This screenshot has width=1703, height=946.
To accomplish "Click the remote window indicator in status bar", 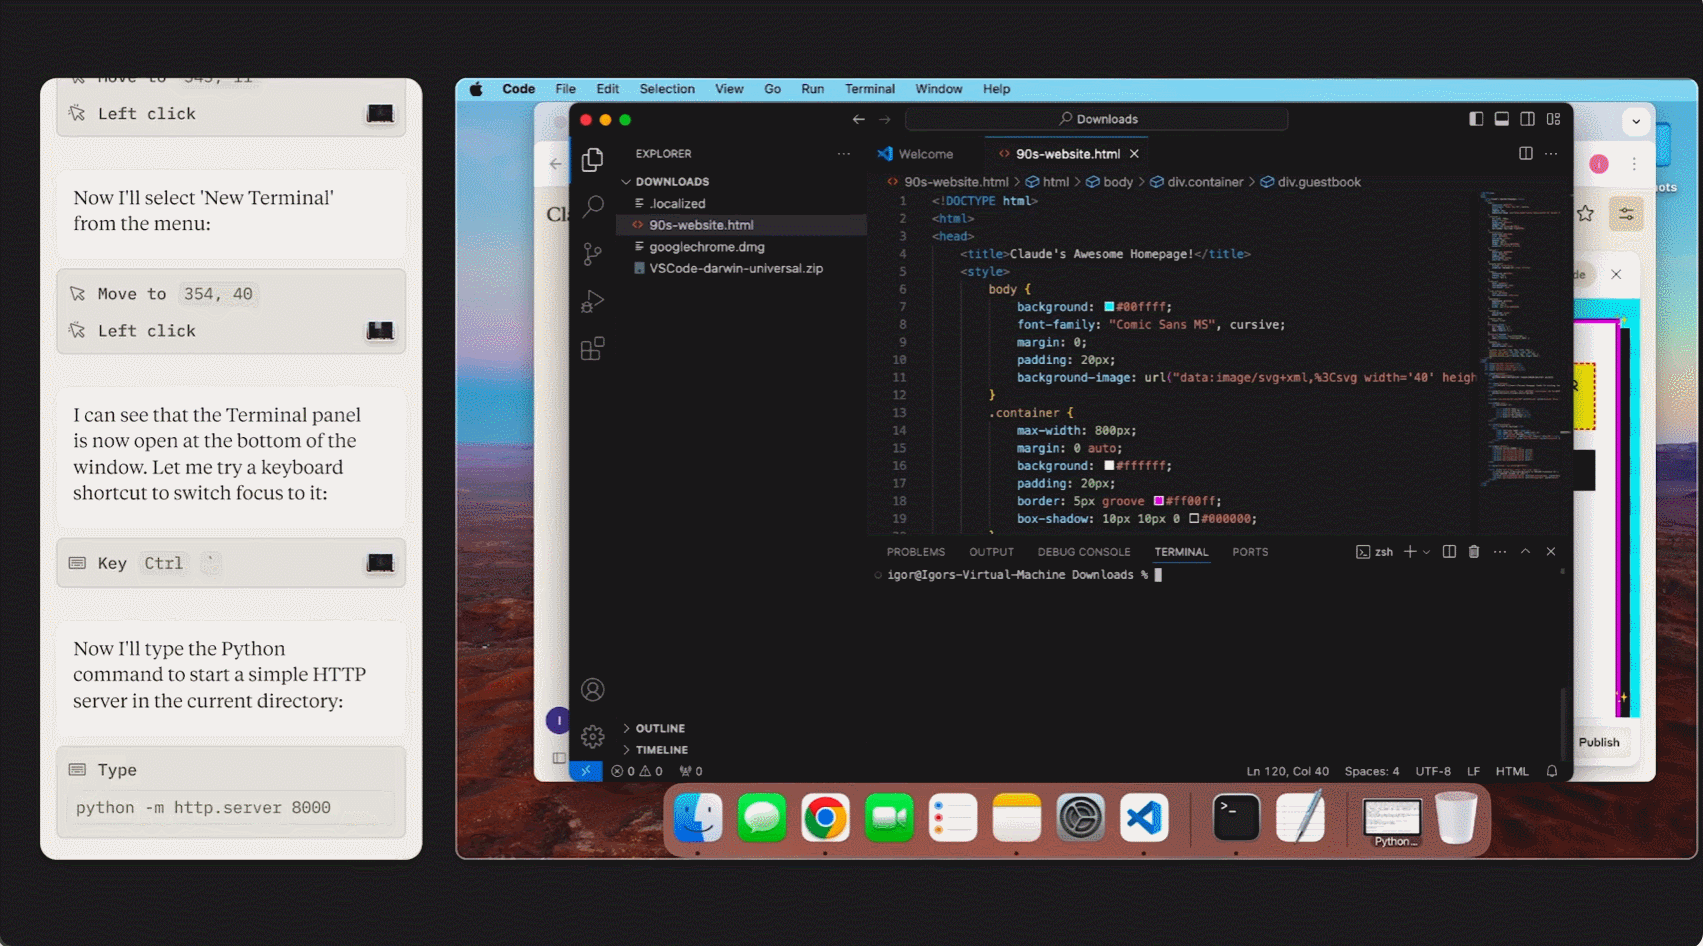I will (585, 771).
